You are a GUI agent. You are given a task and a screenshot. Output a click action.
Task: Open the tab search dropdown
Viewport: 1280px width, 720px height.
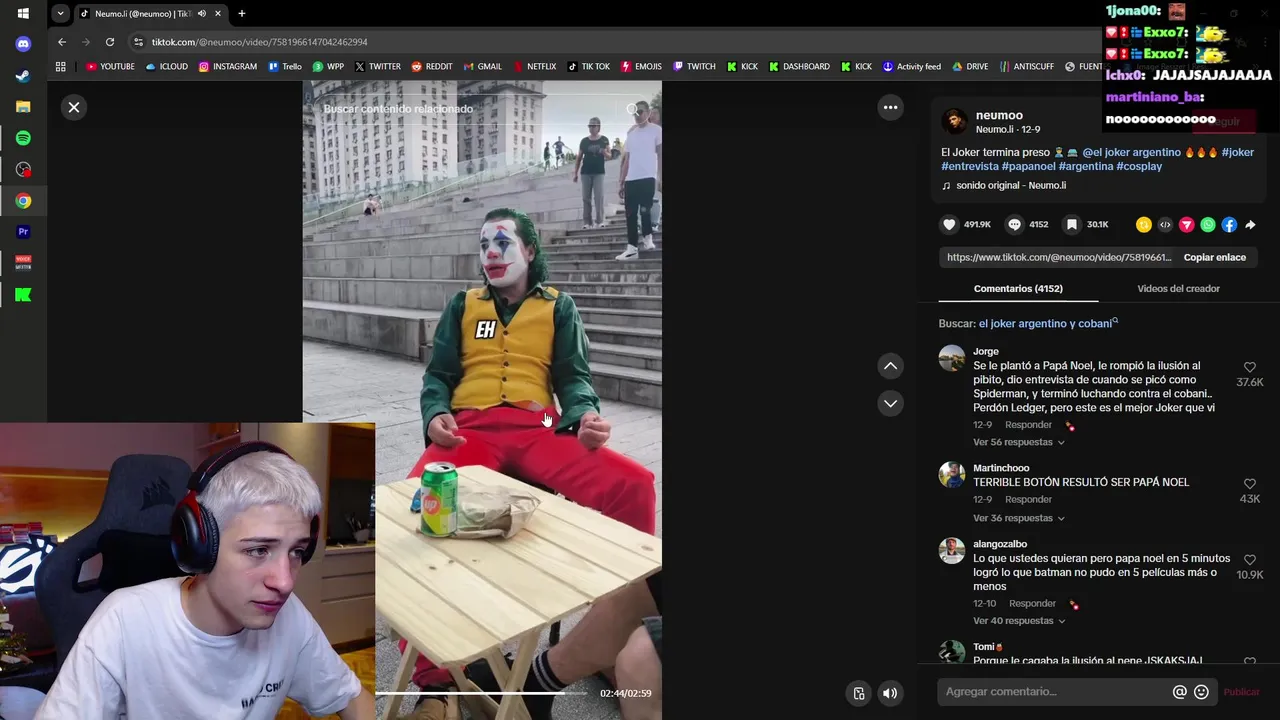(x=61, y=14)
